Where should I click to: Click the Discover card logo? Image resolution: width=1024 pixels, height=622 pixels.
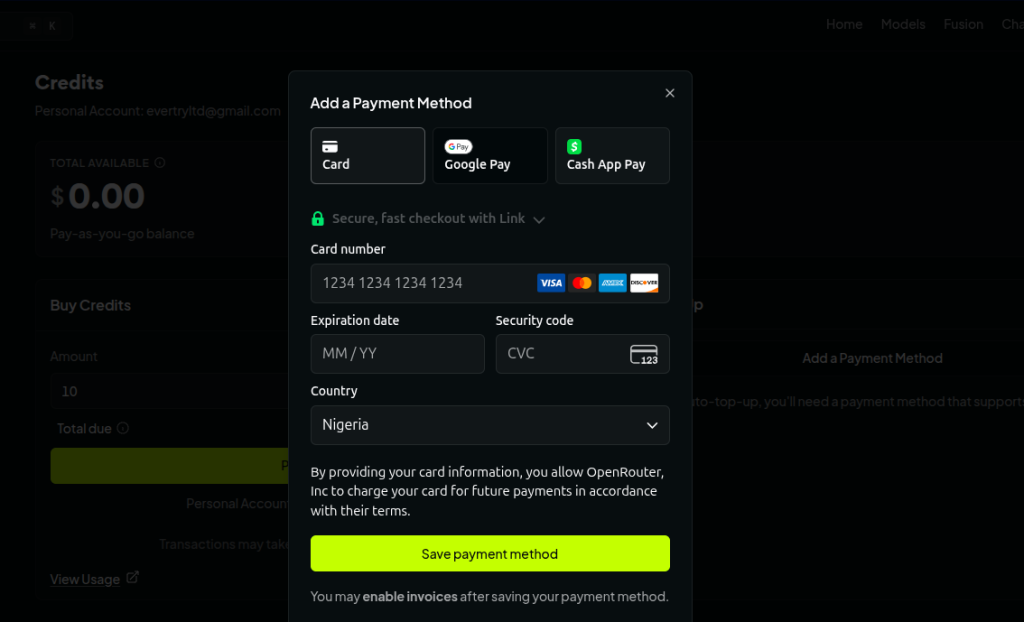(644, 283)
